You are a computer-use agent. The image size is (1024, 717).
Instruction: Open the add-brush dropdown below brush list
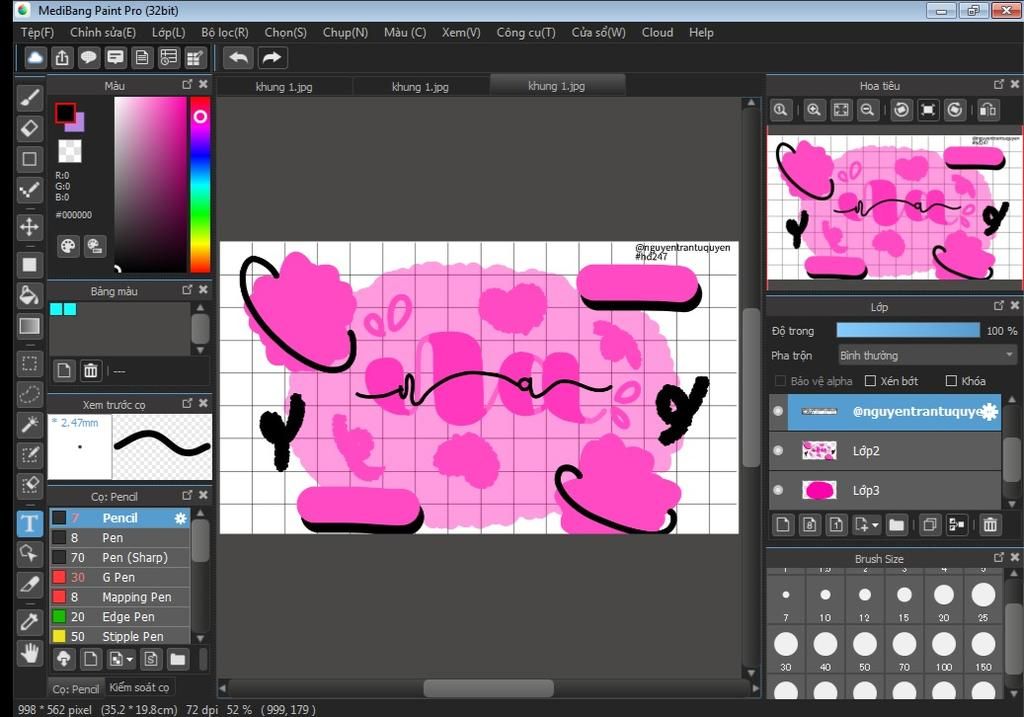coord(129,660)
